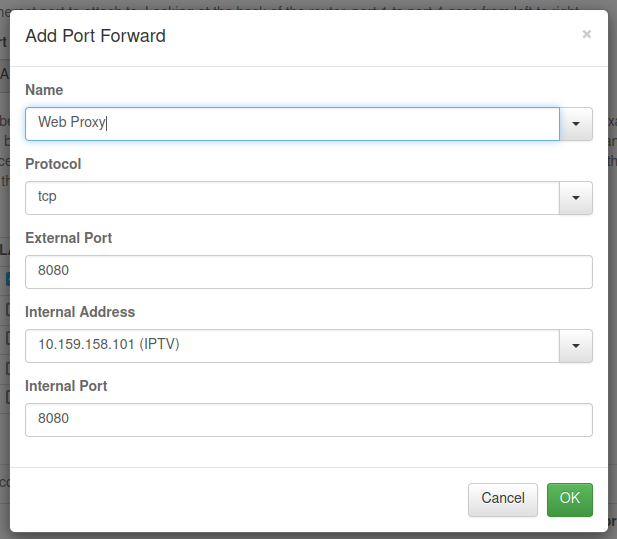Image resolution: width=617 pixels, height=539 pixels.
Task: Click the Protocol label text
Action: coord(53,164)
